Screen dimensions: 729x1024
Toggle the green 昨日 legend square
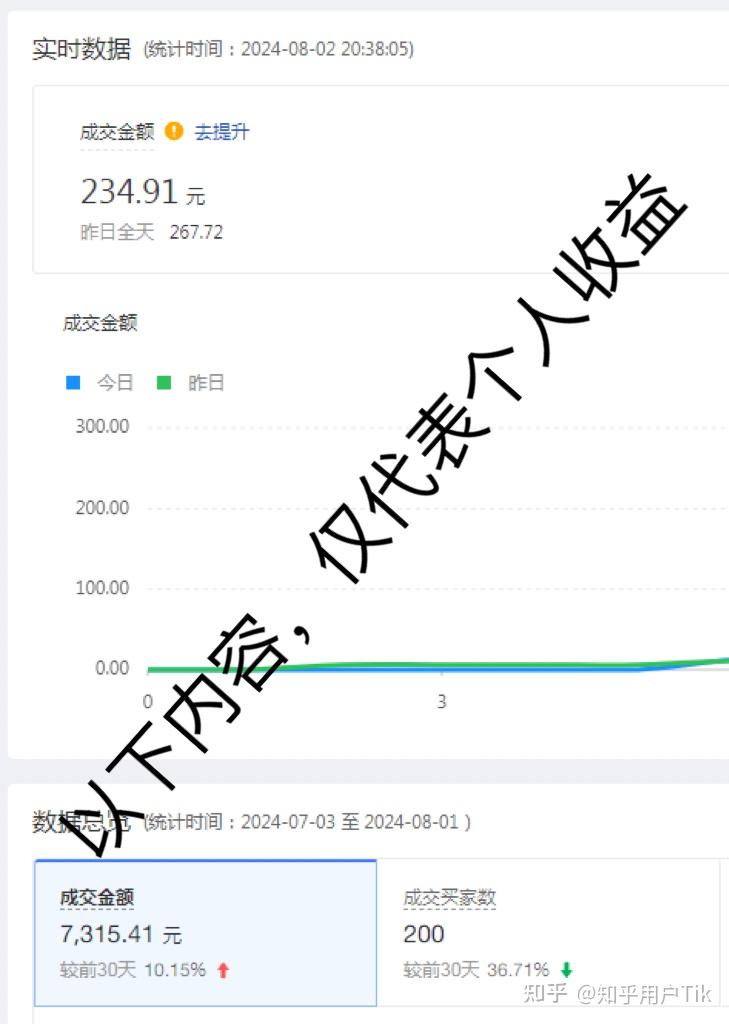pos(164,382)
